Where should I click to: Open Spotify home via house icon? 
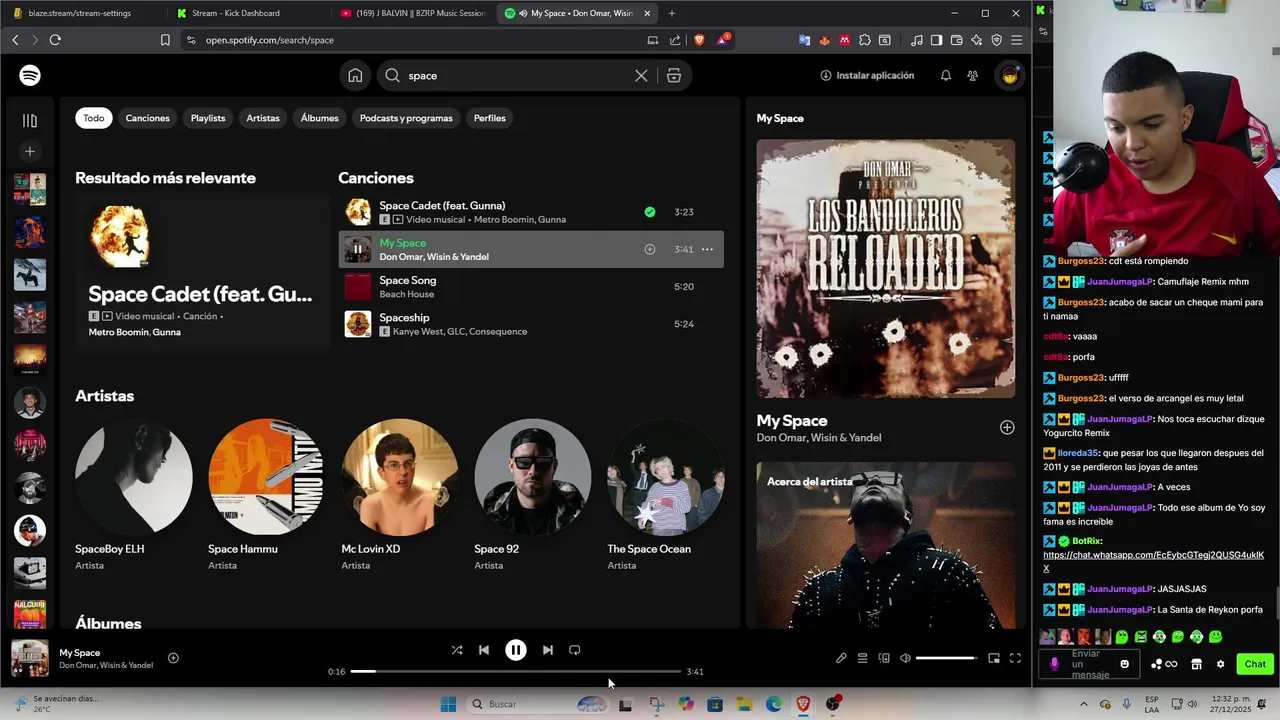click(x=355, y=75)
